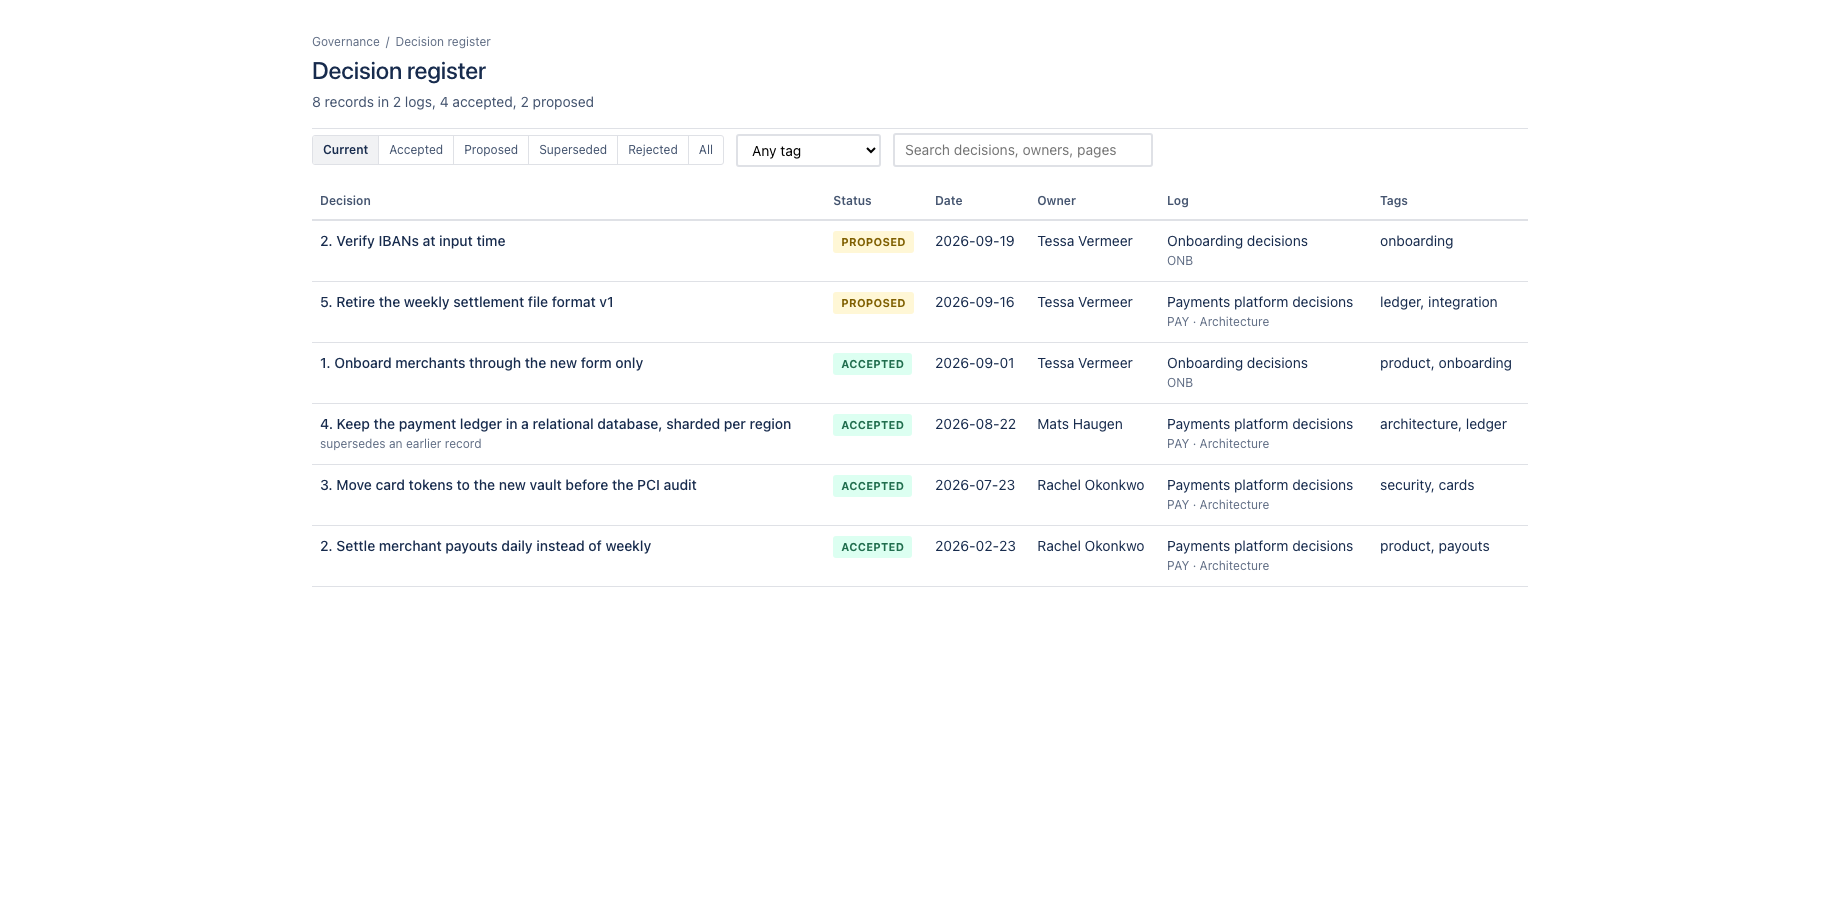Select date 2026-02-23
This screenshot has width=1840, height=900.
pyautogui.click(x=975, y=546)
